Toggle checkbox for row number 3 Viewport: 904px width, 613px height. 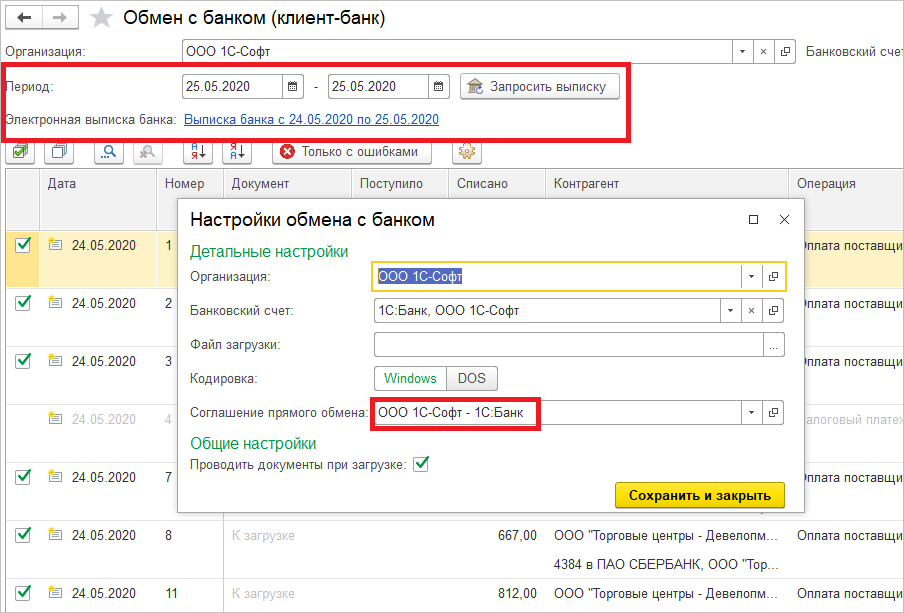(22, 360)
